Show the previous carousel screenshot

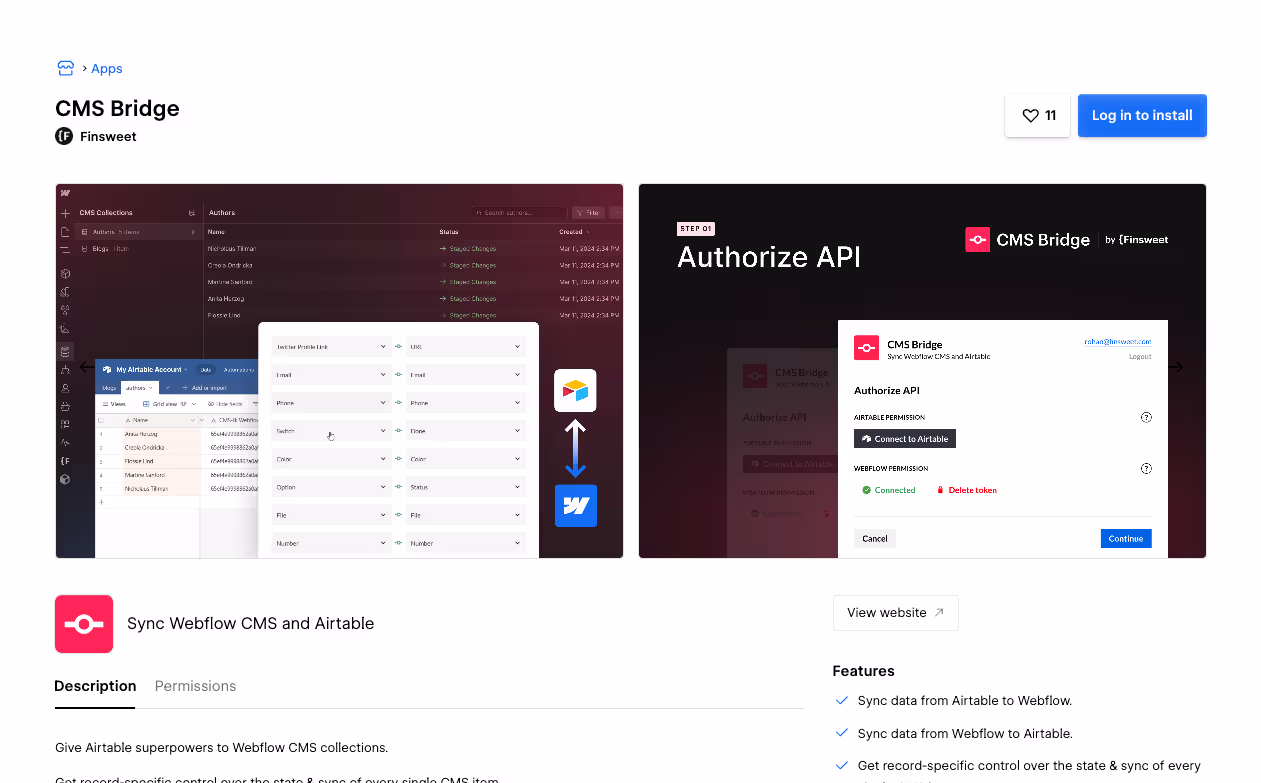pos(87,367)
